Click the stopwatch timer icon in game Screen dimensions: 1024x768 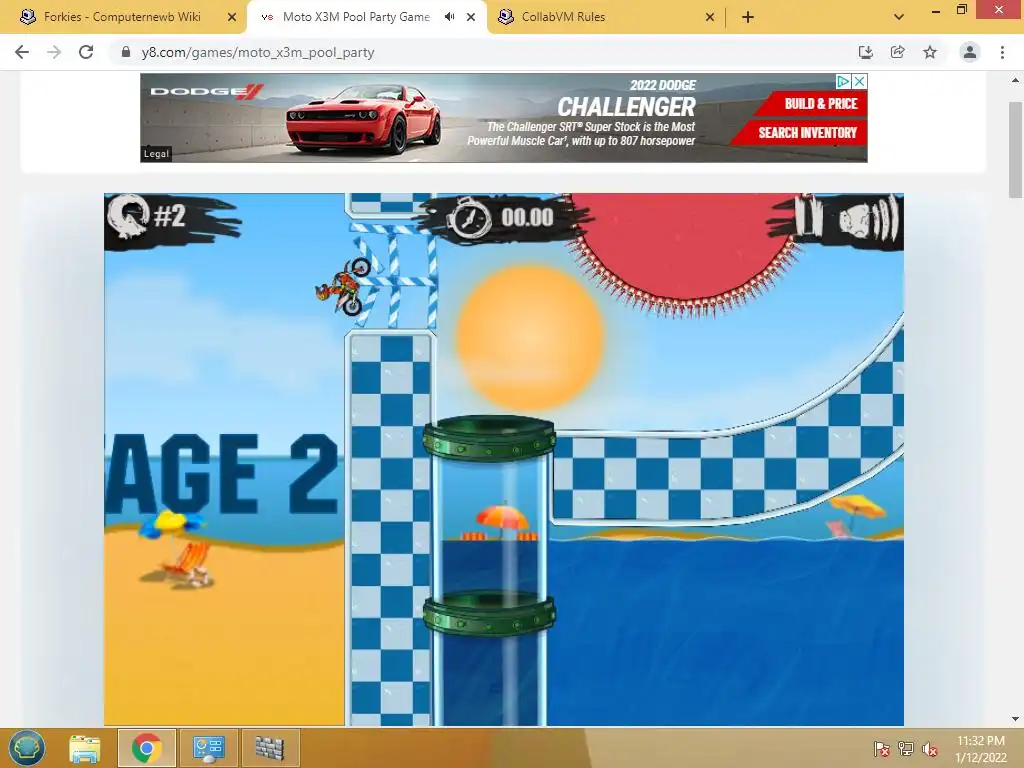pos(468,218)
